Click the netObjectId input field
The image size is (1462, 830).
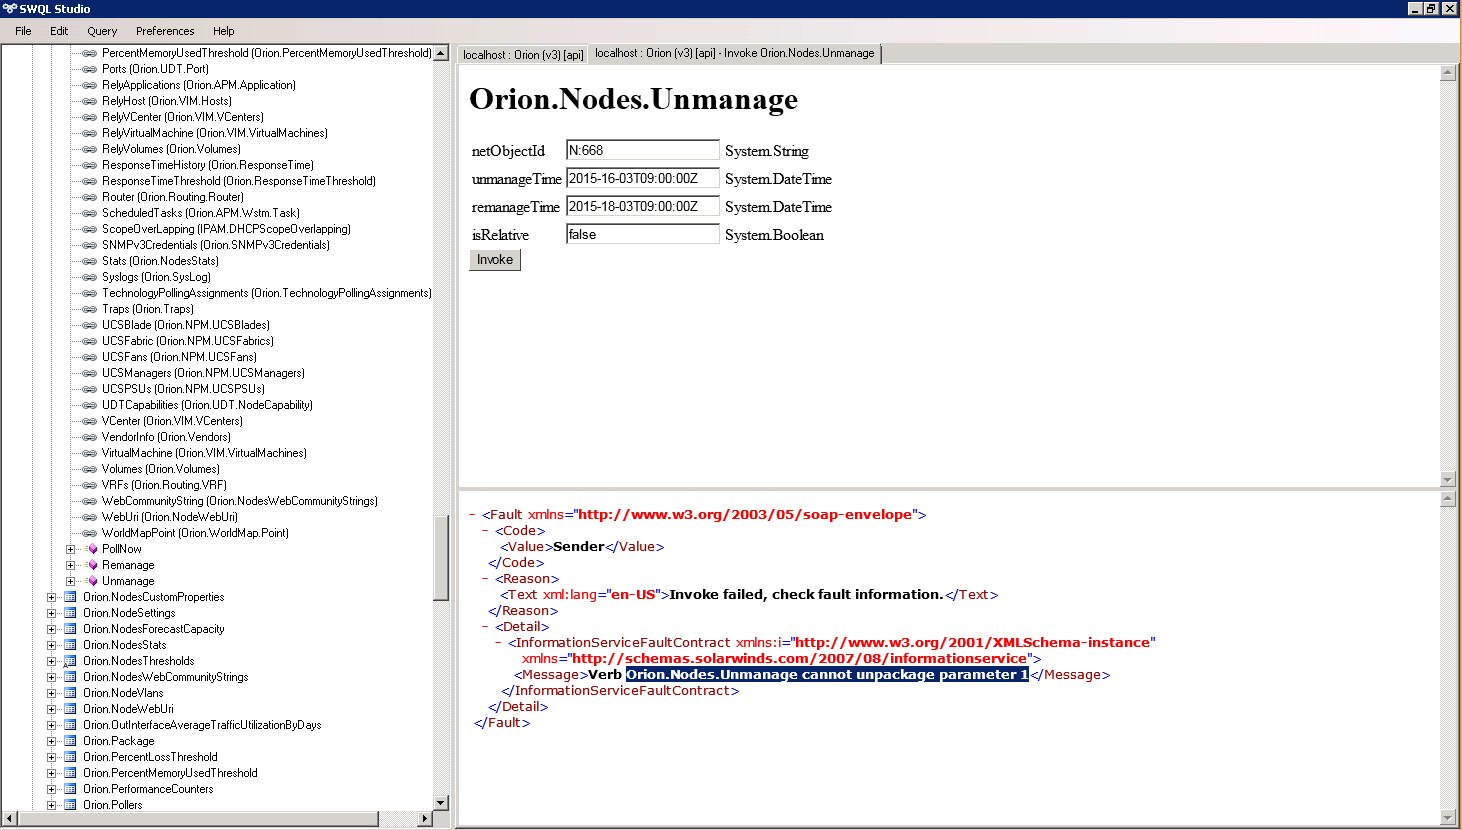(642, 151)
